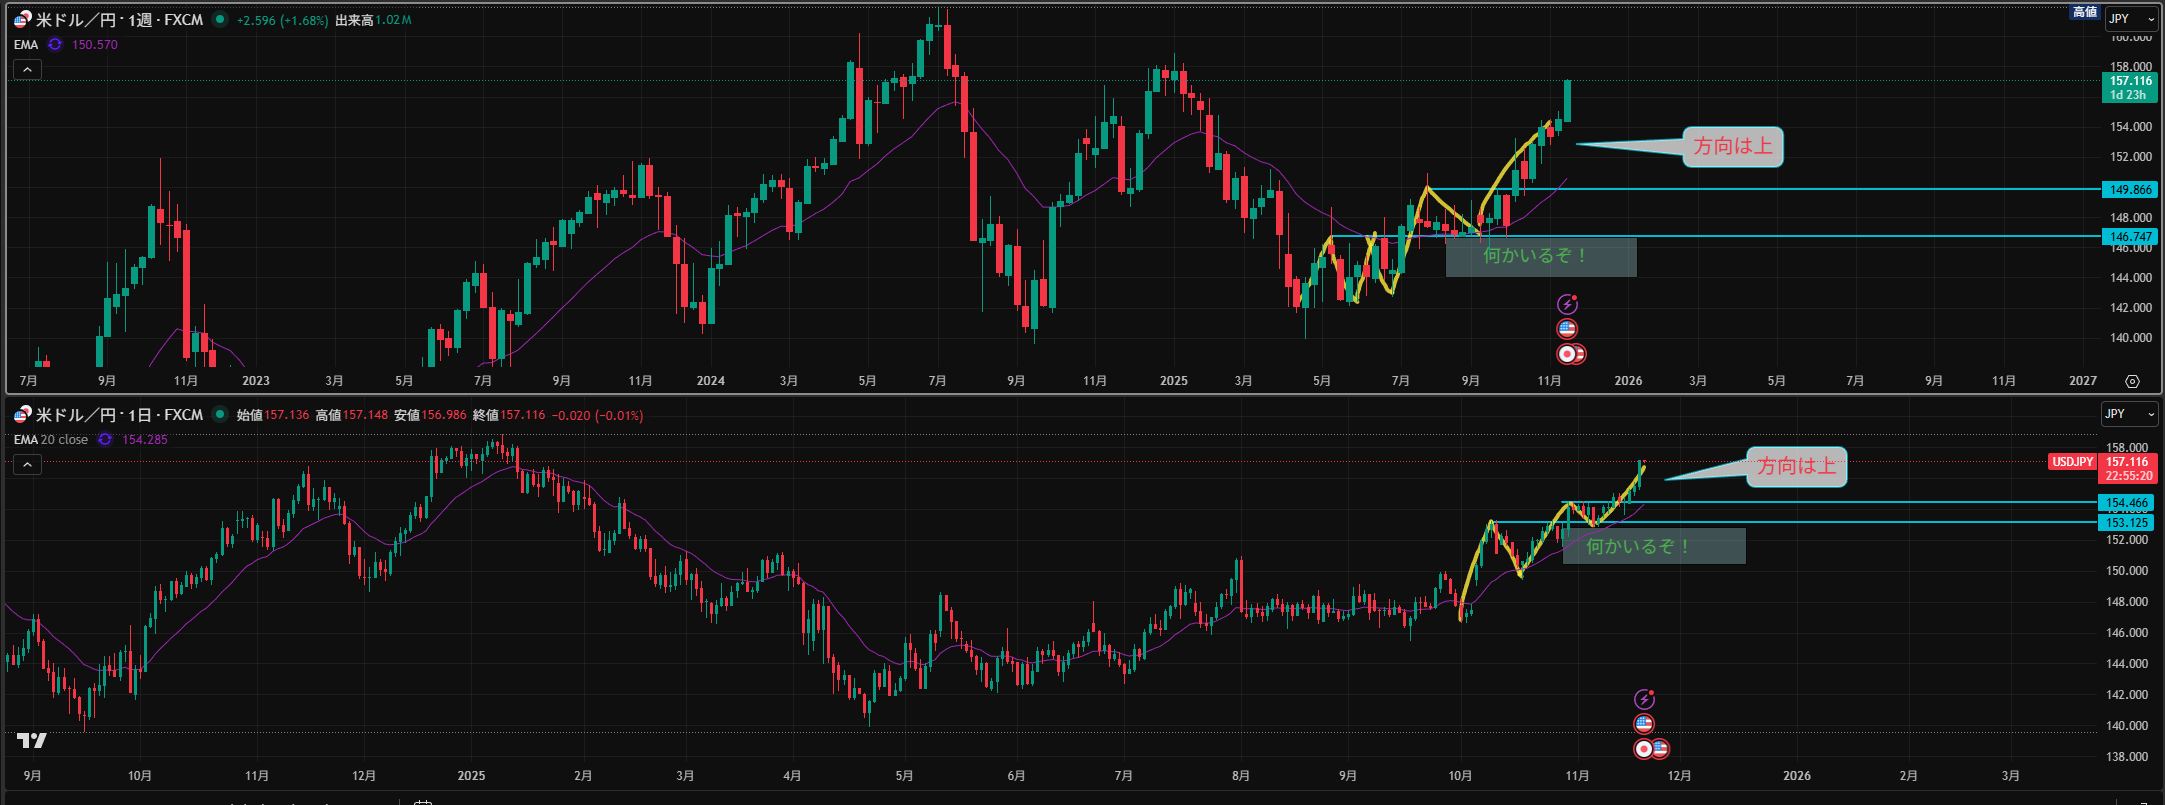Toggle the green market status dot on daily chart
This screenshot has width=2165, height=805.
[x=219, y=415]
